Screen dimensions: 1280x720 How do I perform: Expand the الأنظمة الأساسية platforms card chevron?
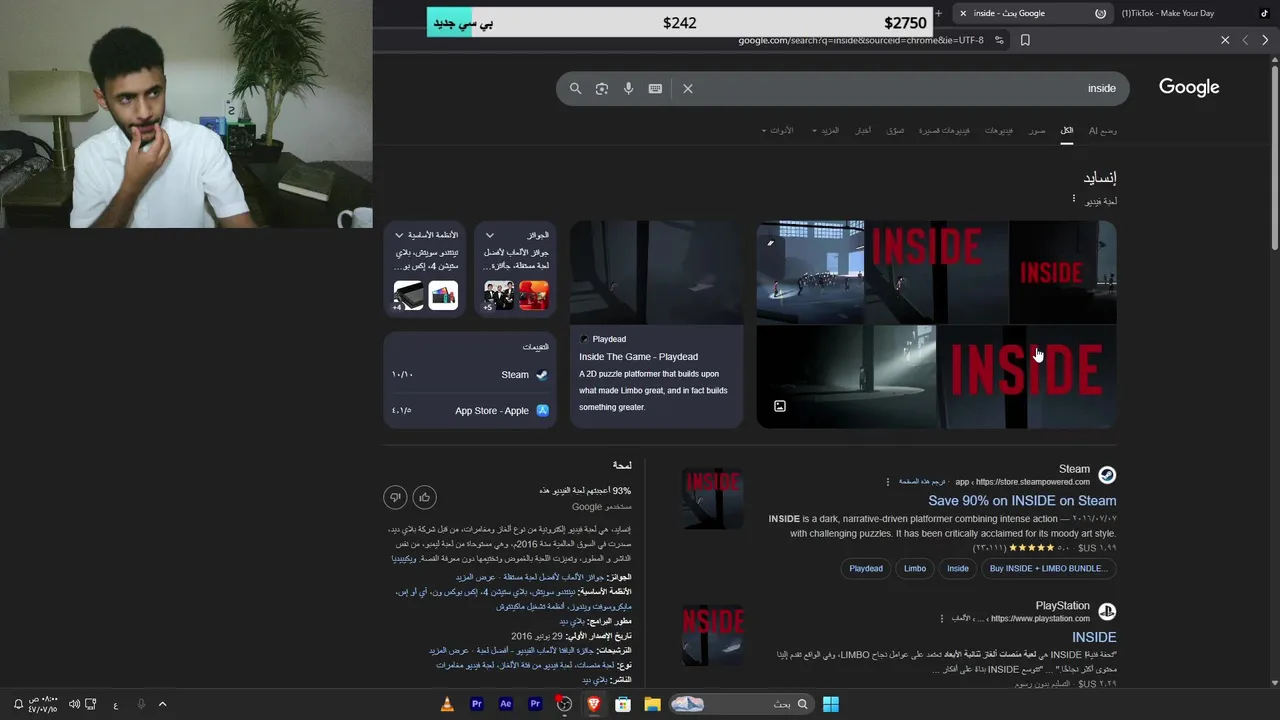tap(399, 235)
